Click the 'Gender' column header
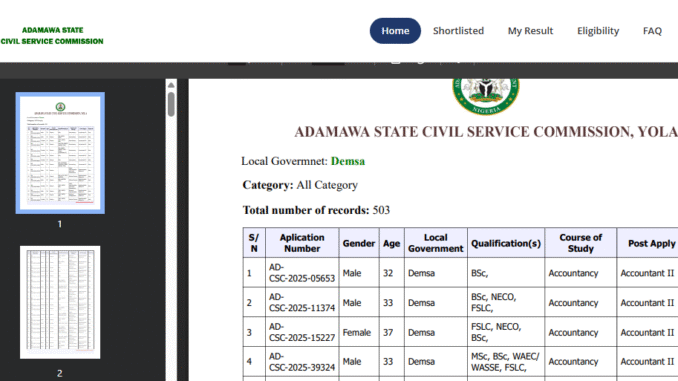 [x=359, y=243]
